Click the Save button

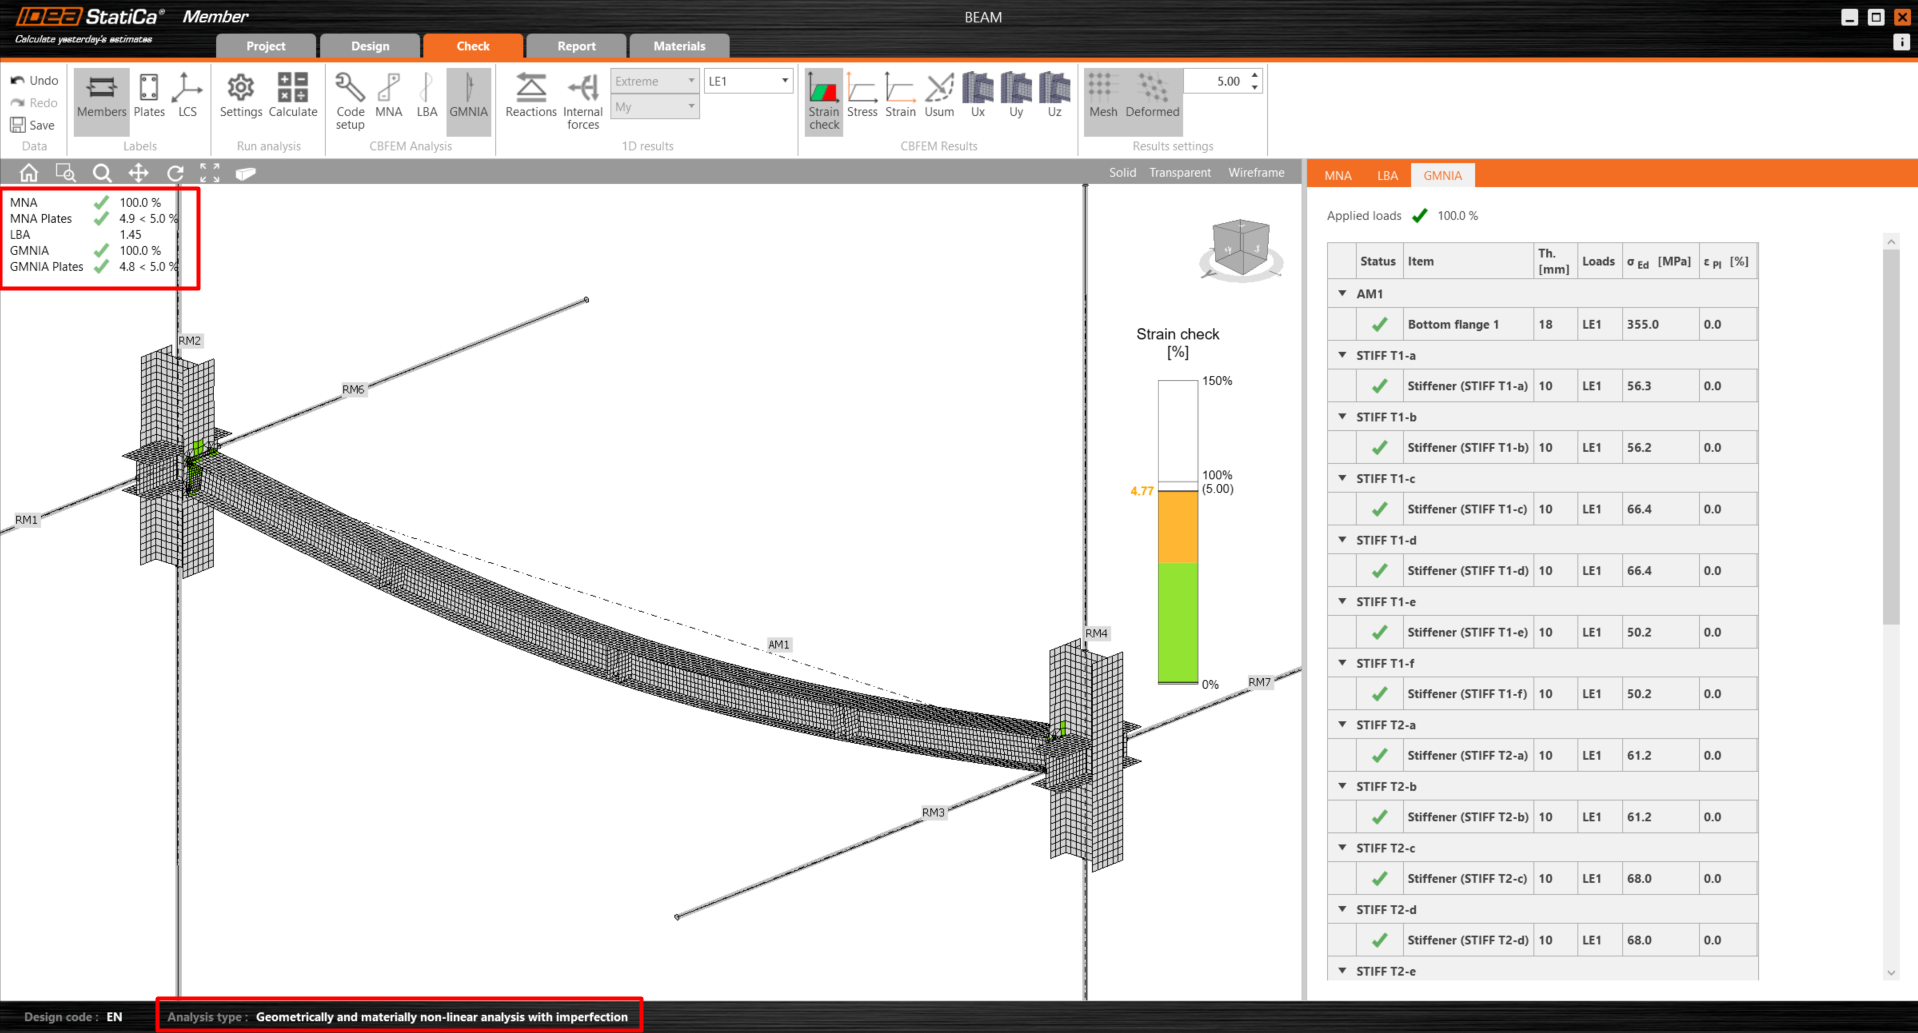(33, 125)
